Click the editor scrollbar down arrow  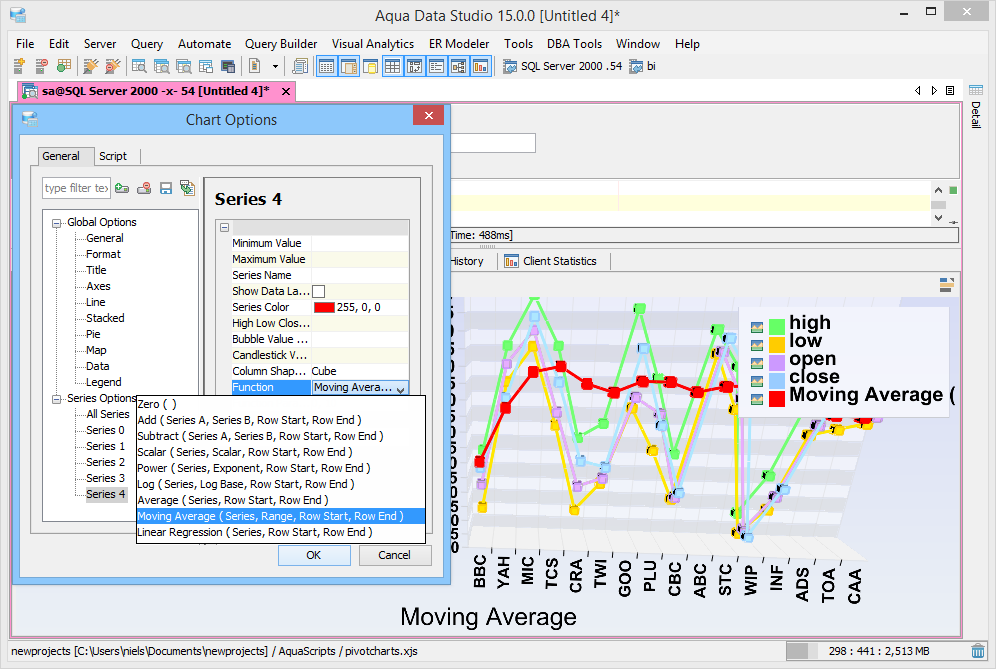938,218
